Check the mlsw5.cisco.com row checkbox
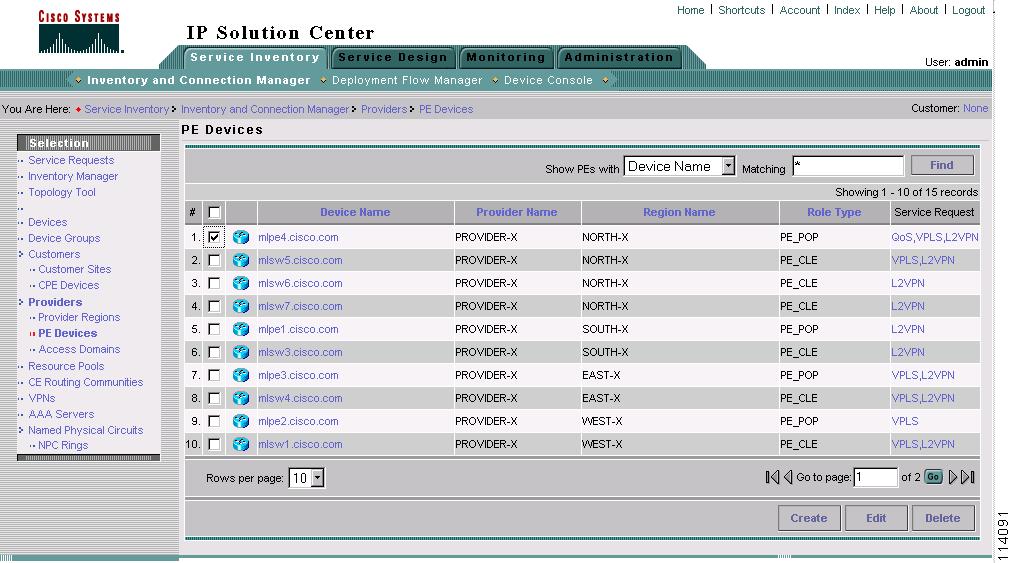1012x563 pixels. [x=214, y=260]
